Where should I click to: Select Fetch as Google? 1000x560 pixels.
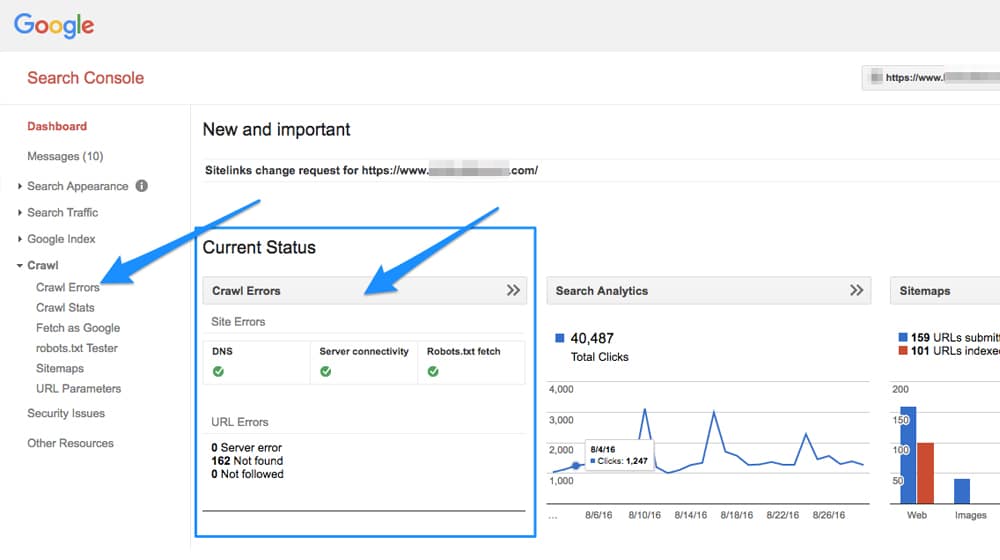point(78,328)
